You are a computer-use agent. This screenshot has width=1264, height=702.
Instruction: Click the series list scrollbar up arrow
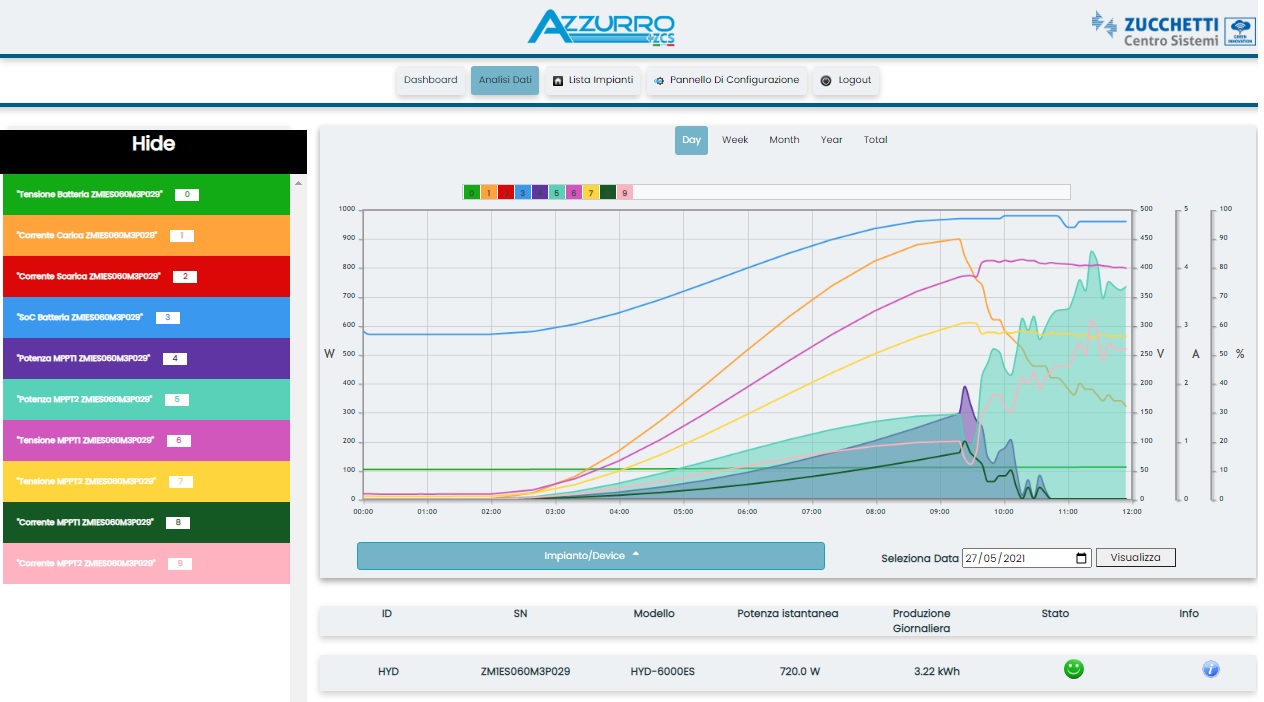(x=297, y=183)
